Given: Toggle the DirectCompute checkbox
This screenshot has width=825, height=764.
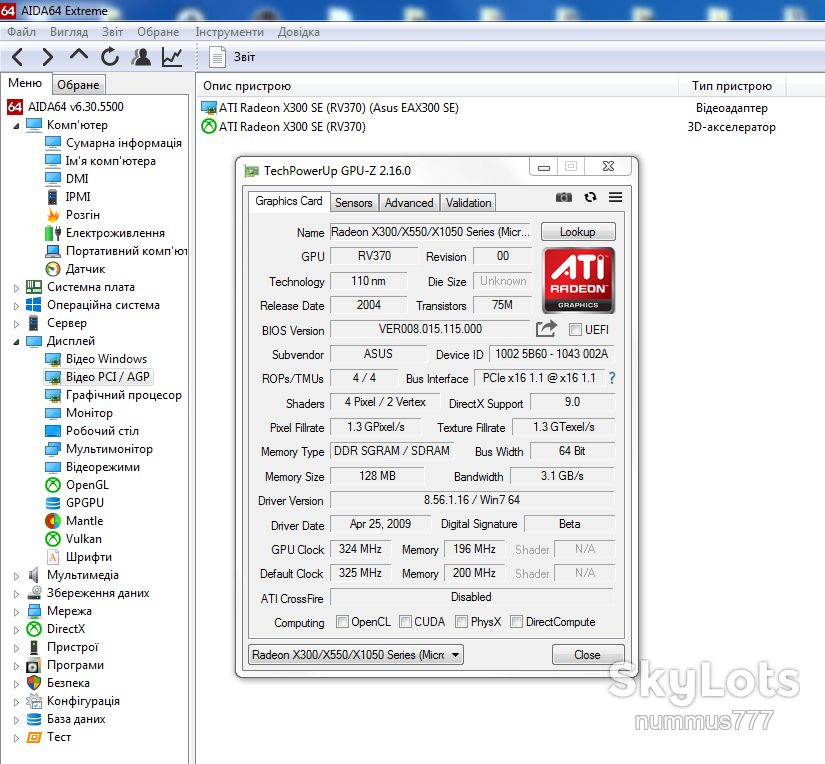Looking at the screenshot, I should [x=517, y=621].
